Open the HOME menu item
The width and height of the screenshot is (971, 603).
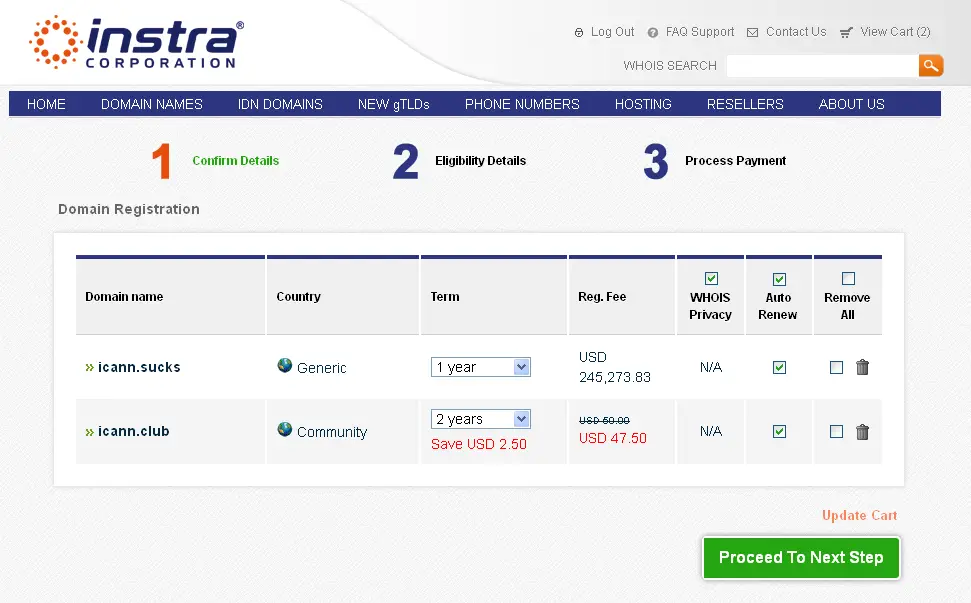coord(46,104)
